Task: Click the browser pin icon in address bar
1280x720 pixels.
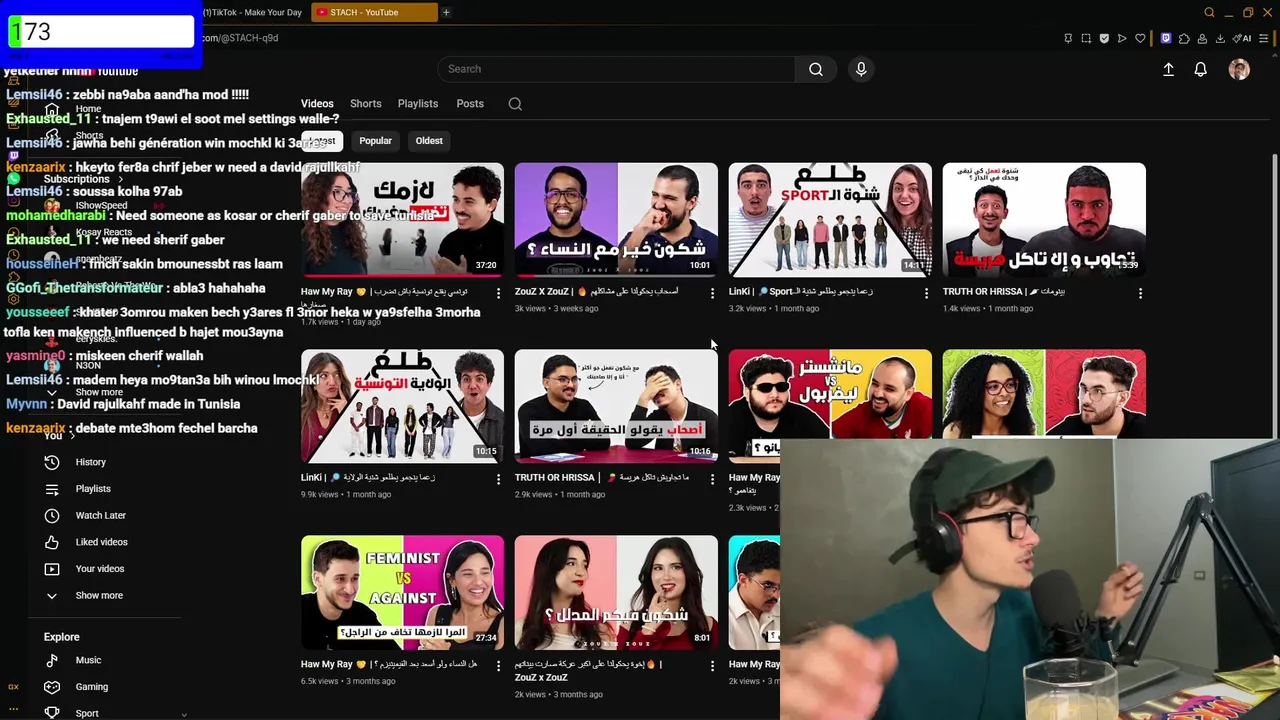Action: tap(1068, 38)
